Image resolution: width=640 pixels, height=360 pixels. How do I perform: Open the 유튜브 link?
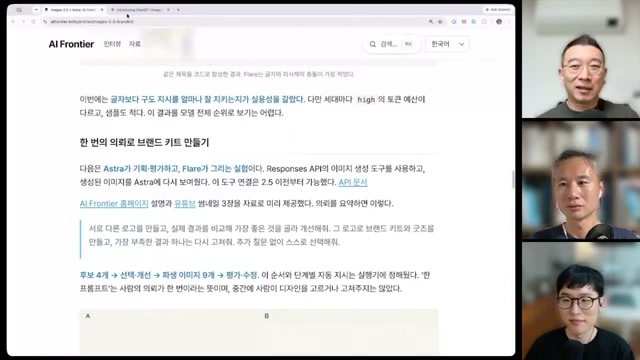pos(185,203)
